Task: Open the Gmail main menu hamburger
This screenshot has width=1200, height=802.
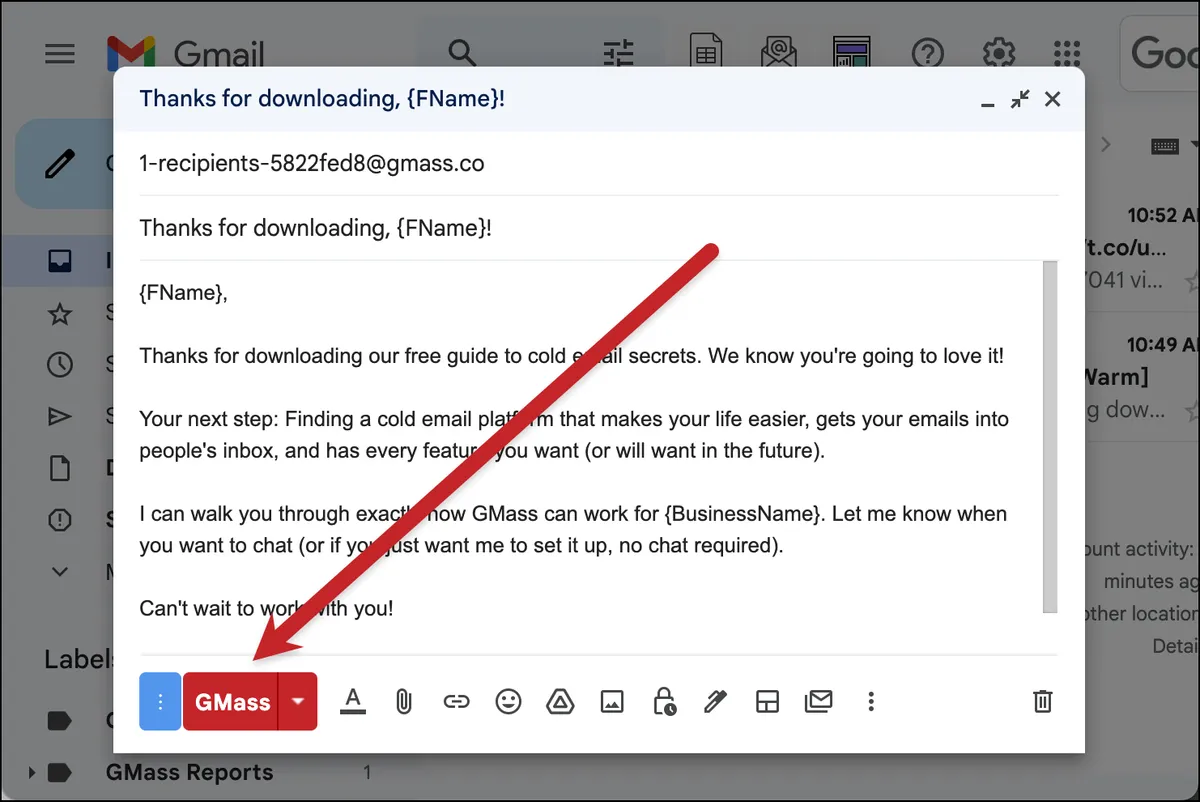Action: pyautogui.click(x=60, y=53)
